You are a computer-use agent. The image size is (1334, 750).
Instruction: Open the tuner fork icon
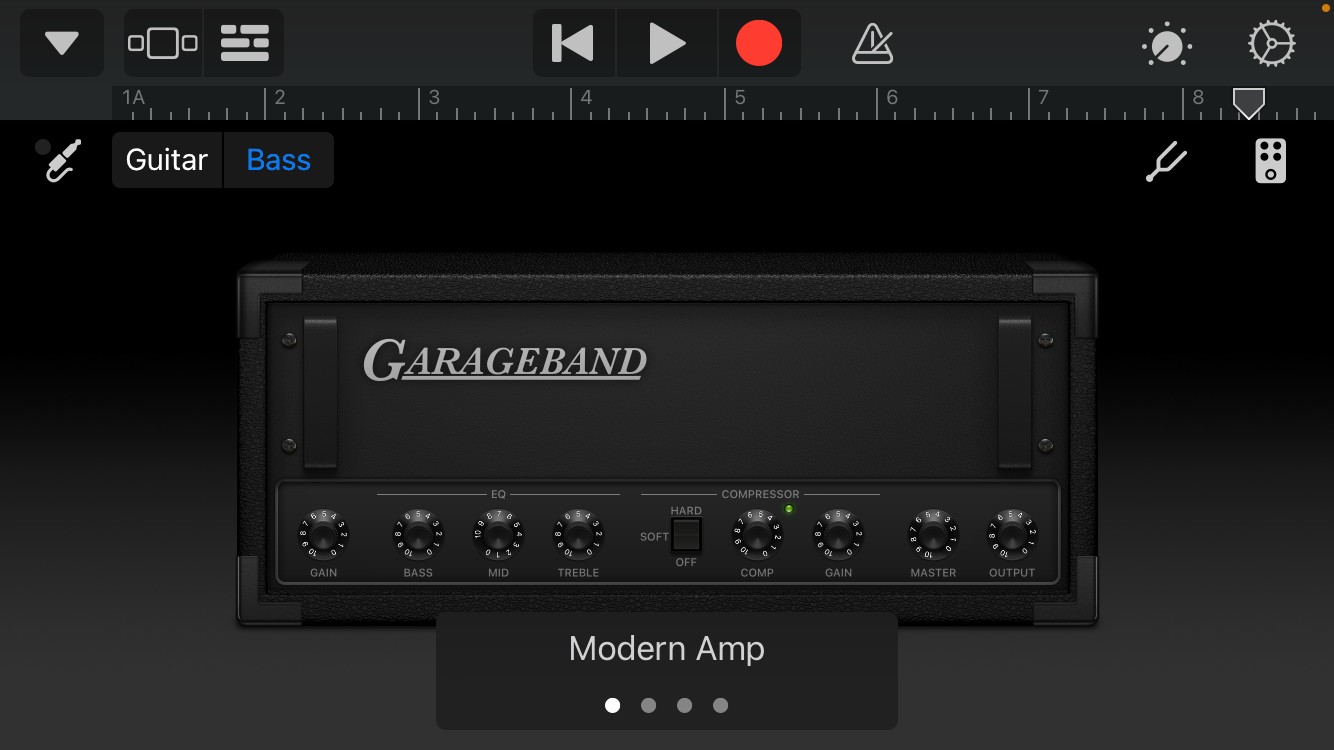pyautogui.click(x=1166, y=161)
